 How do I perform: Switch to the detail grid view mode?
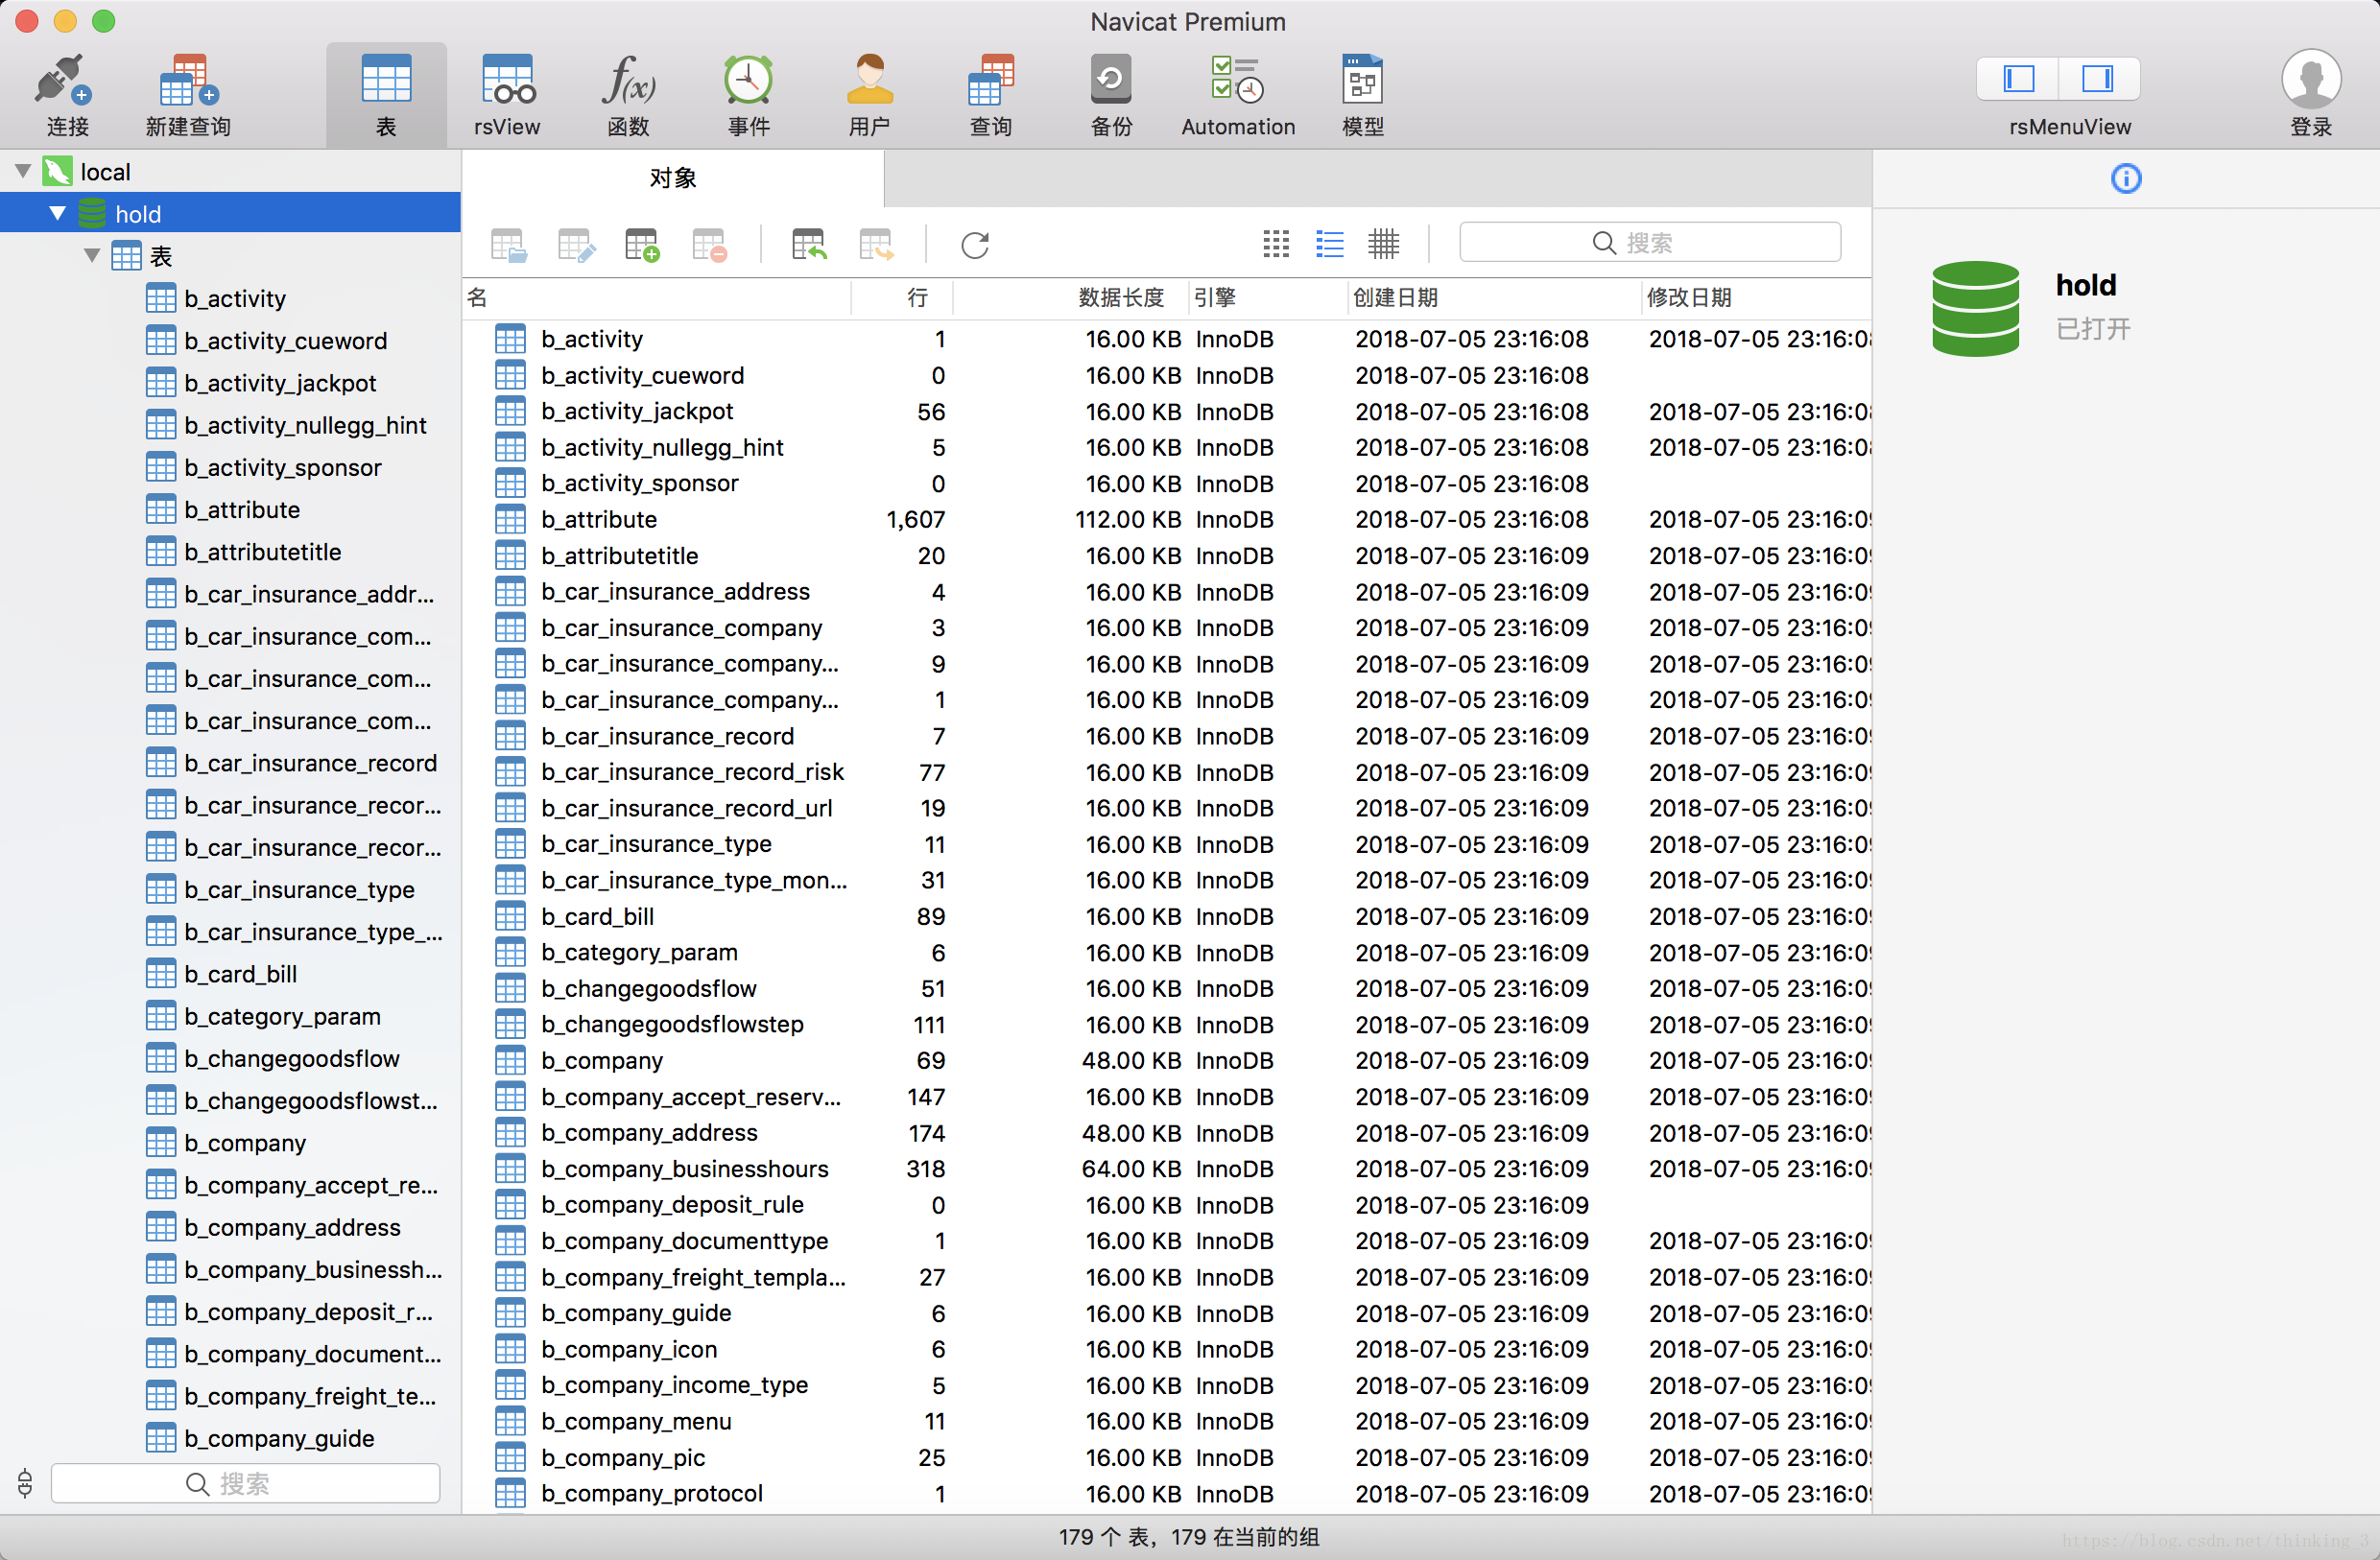pyautogui.click(x=1384, y=244)
